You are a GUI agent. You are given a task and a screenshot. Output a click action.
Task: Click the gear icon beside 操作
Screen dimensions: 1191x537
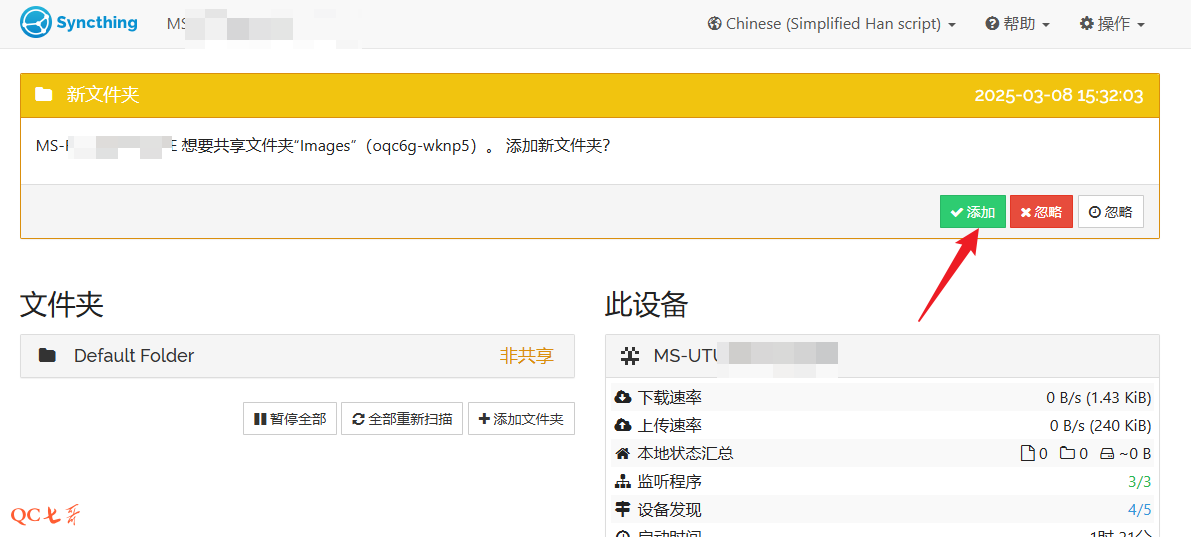1086,24
